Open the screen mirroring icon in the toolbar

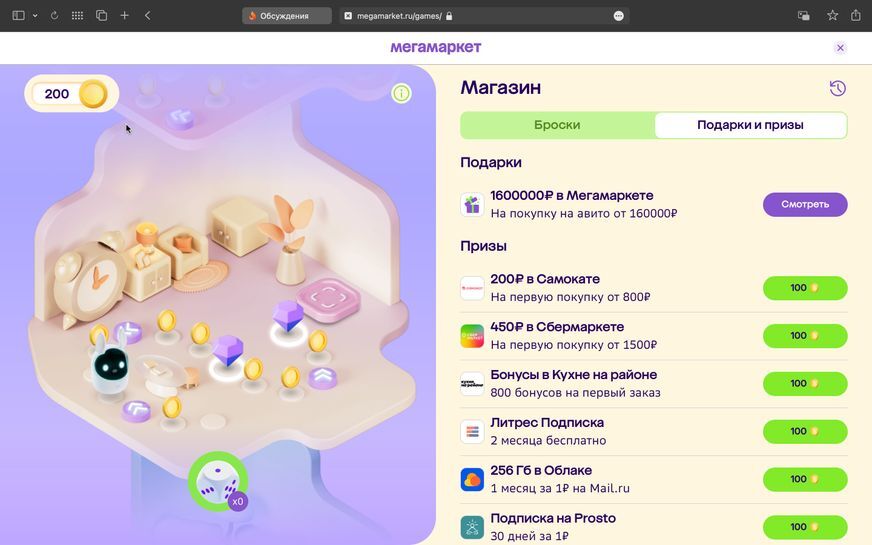pos(804,16)
